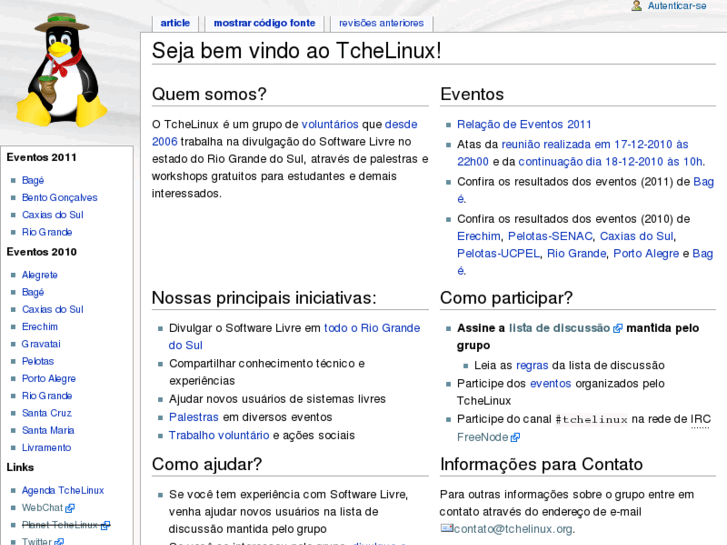Open the Planet TcheLinux link
The width and height of the screenshot is (727, 545).
tap(60, 525)
